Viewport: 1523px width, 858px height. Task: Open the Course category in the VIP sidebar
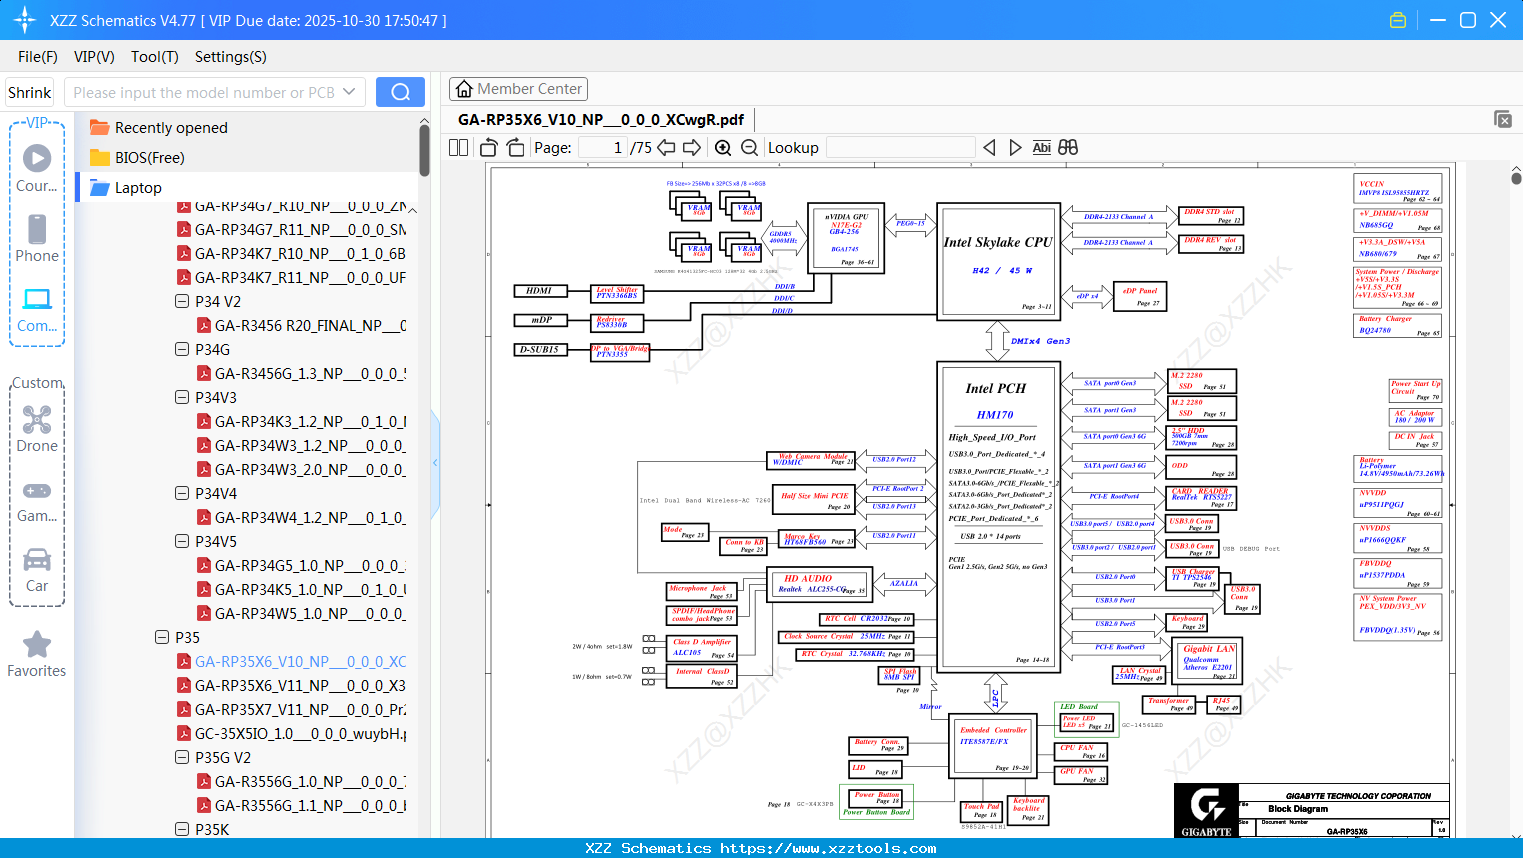pyautogui.click(x=37, y=168)
